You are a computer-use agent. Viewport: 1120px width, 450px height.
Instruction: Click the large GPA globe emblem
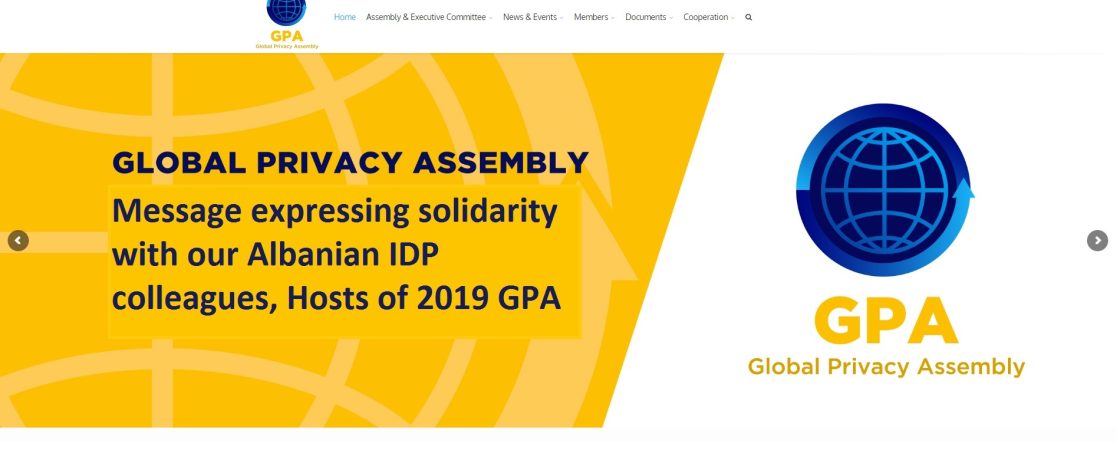[x=884, y=190]
